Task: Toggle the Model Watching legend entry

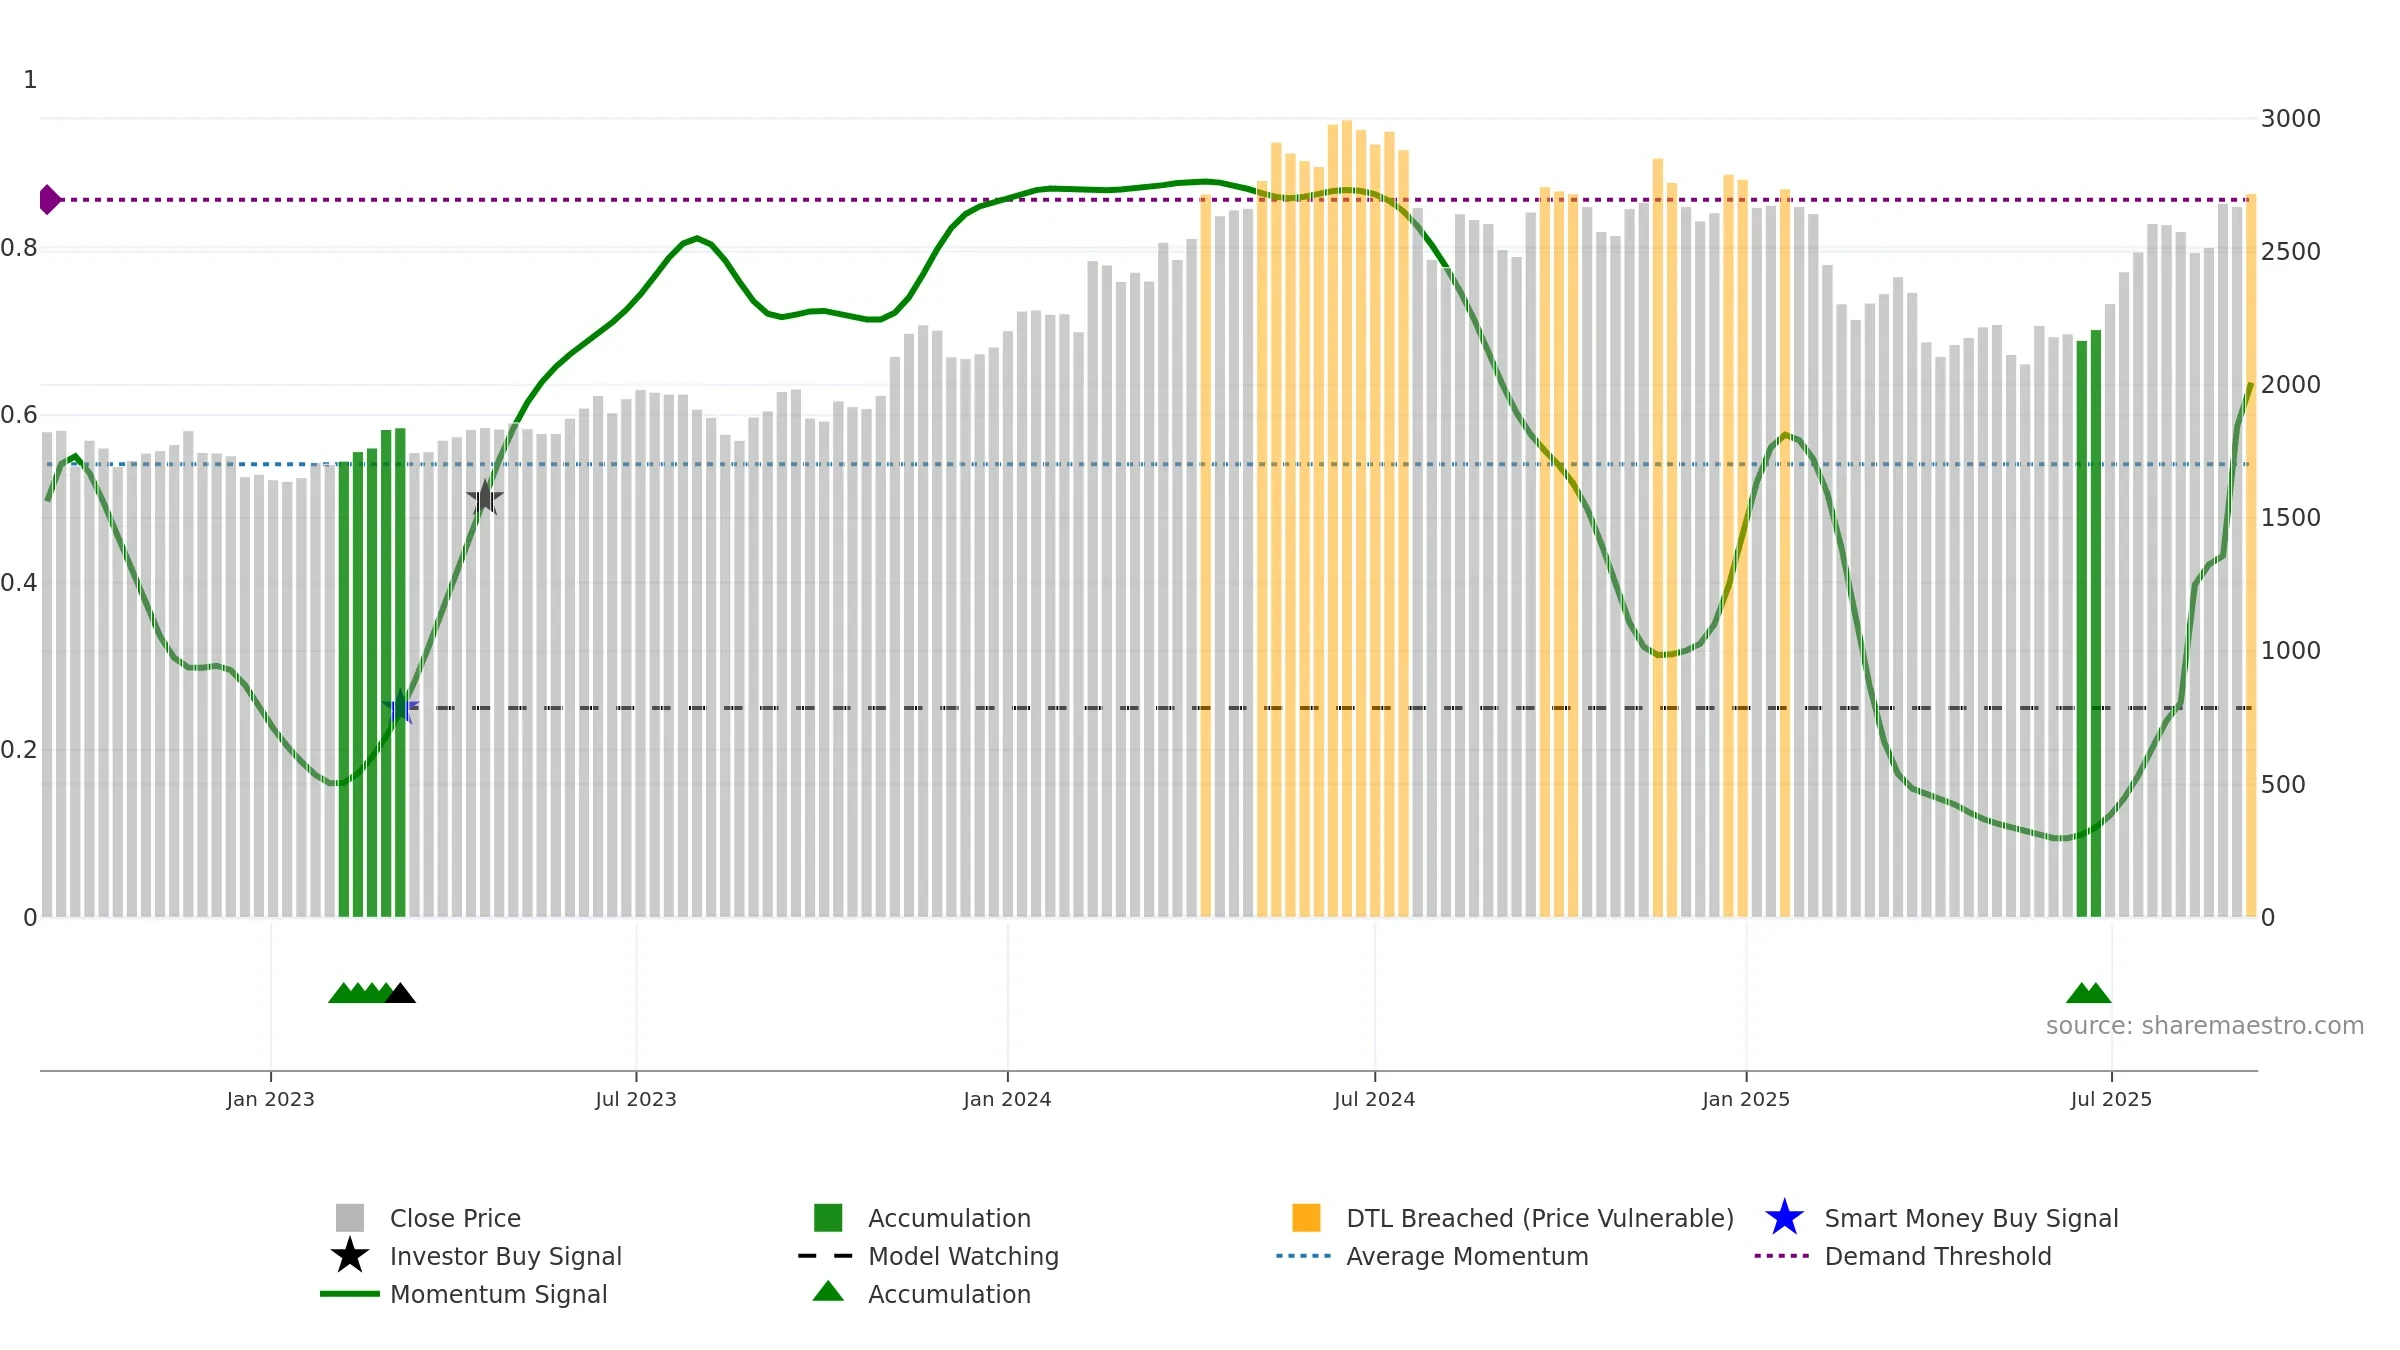Action: tap(928, 1256)
